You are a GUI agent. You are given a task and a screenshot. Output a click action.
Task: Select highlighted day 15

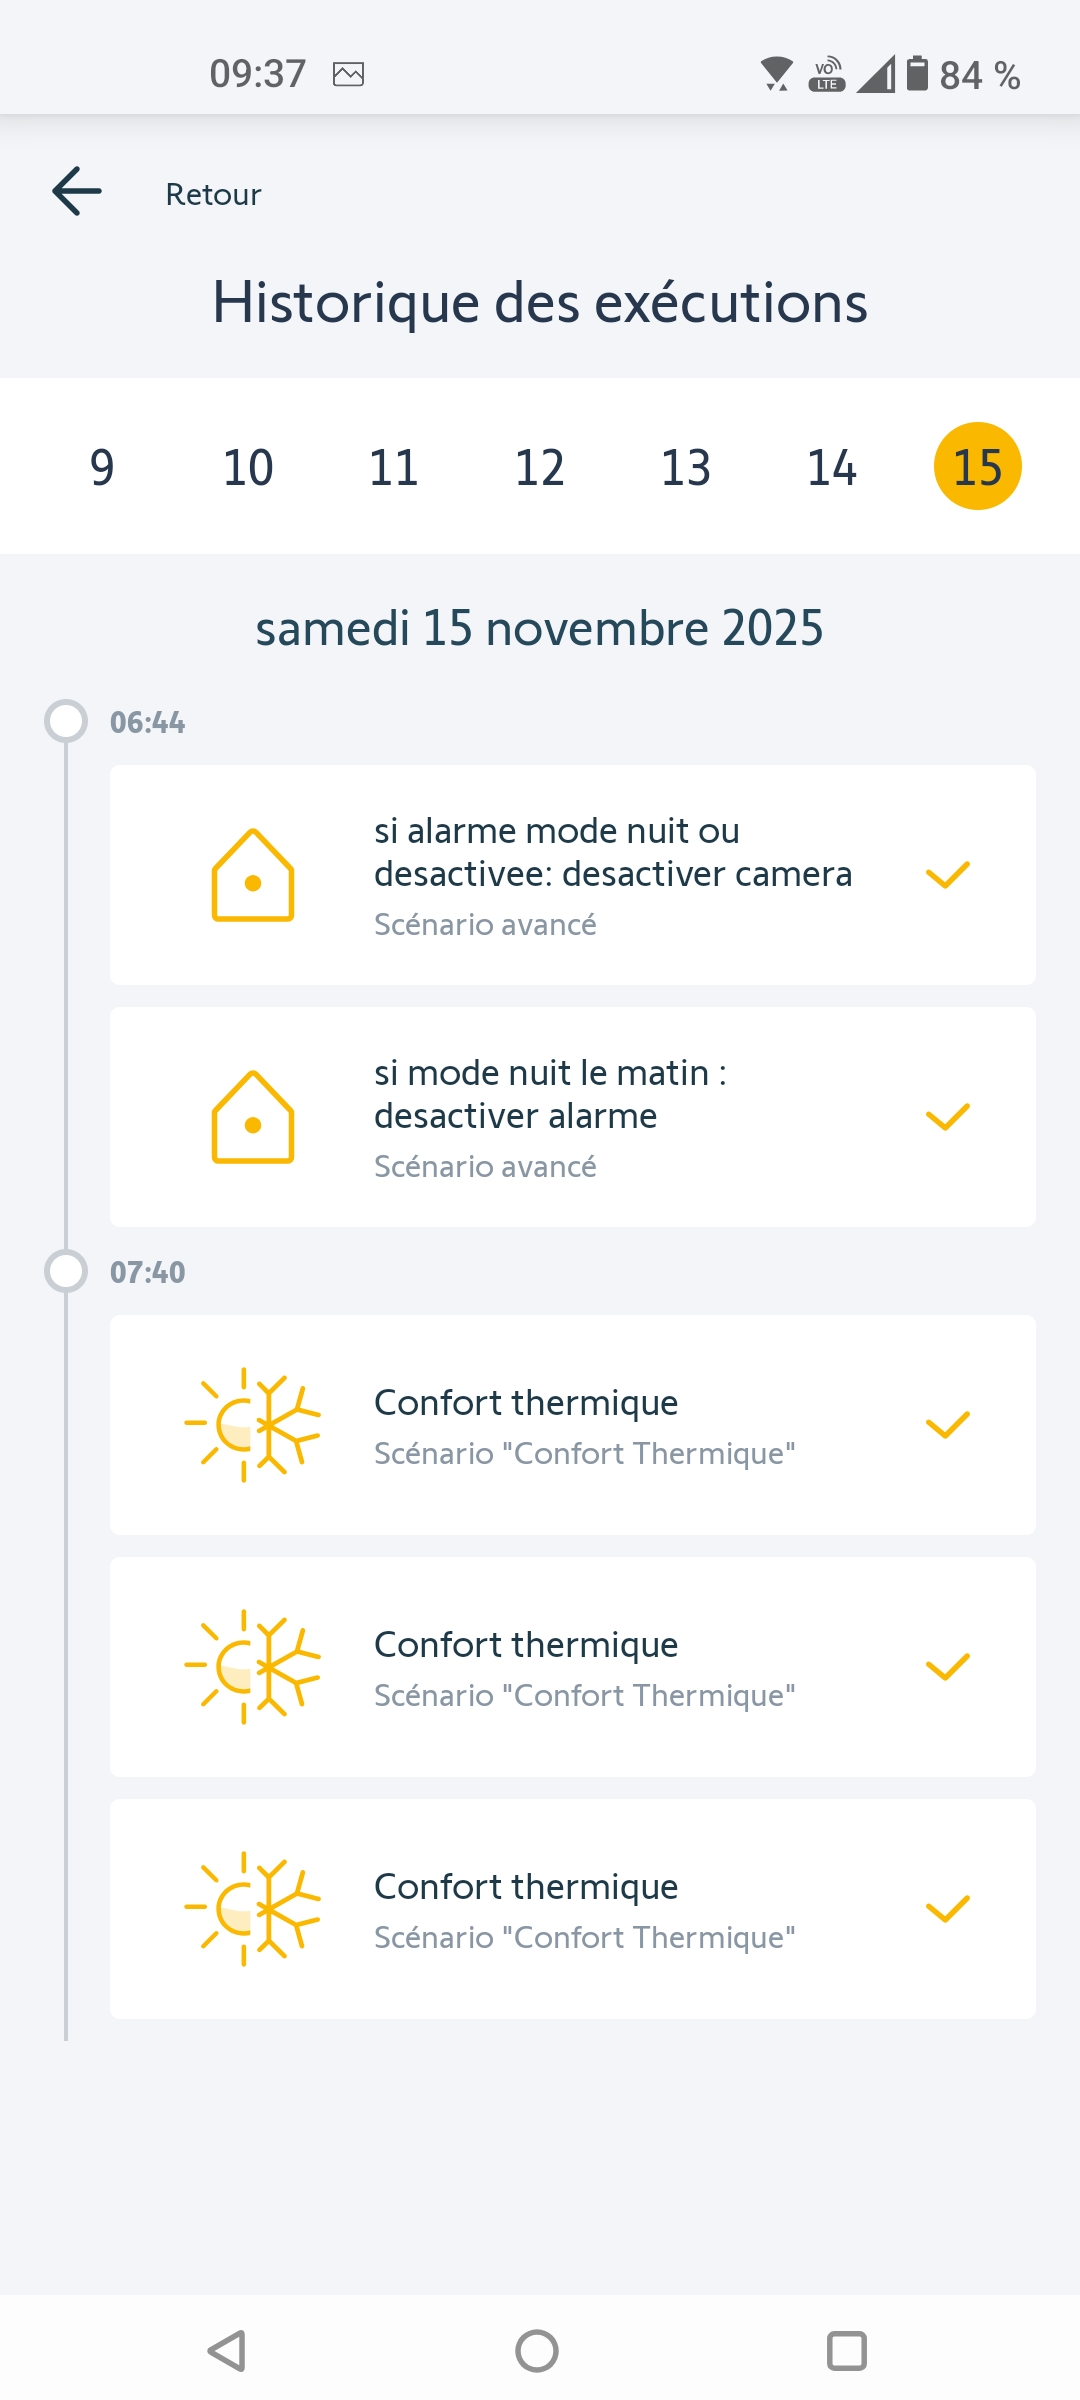(x=977, y=467)
